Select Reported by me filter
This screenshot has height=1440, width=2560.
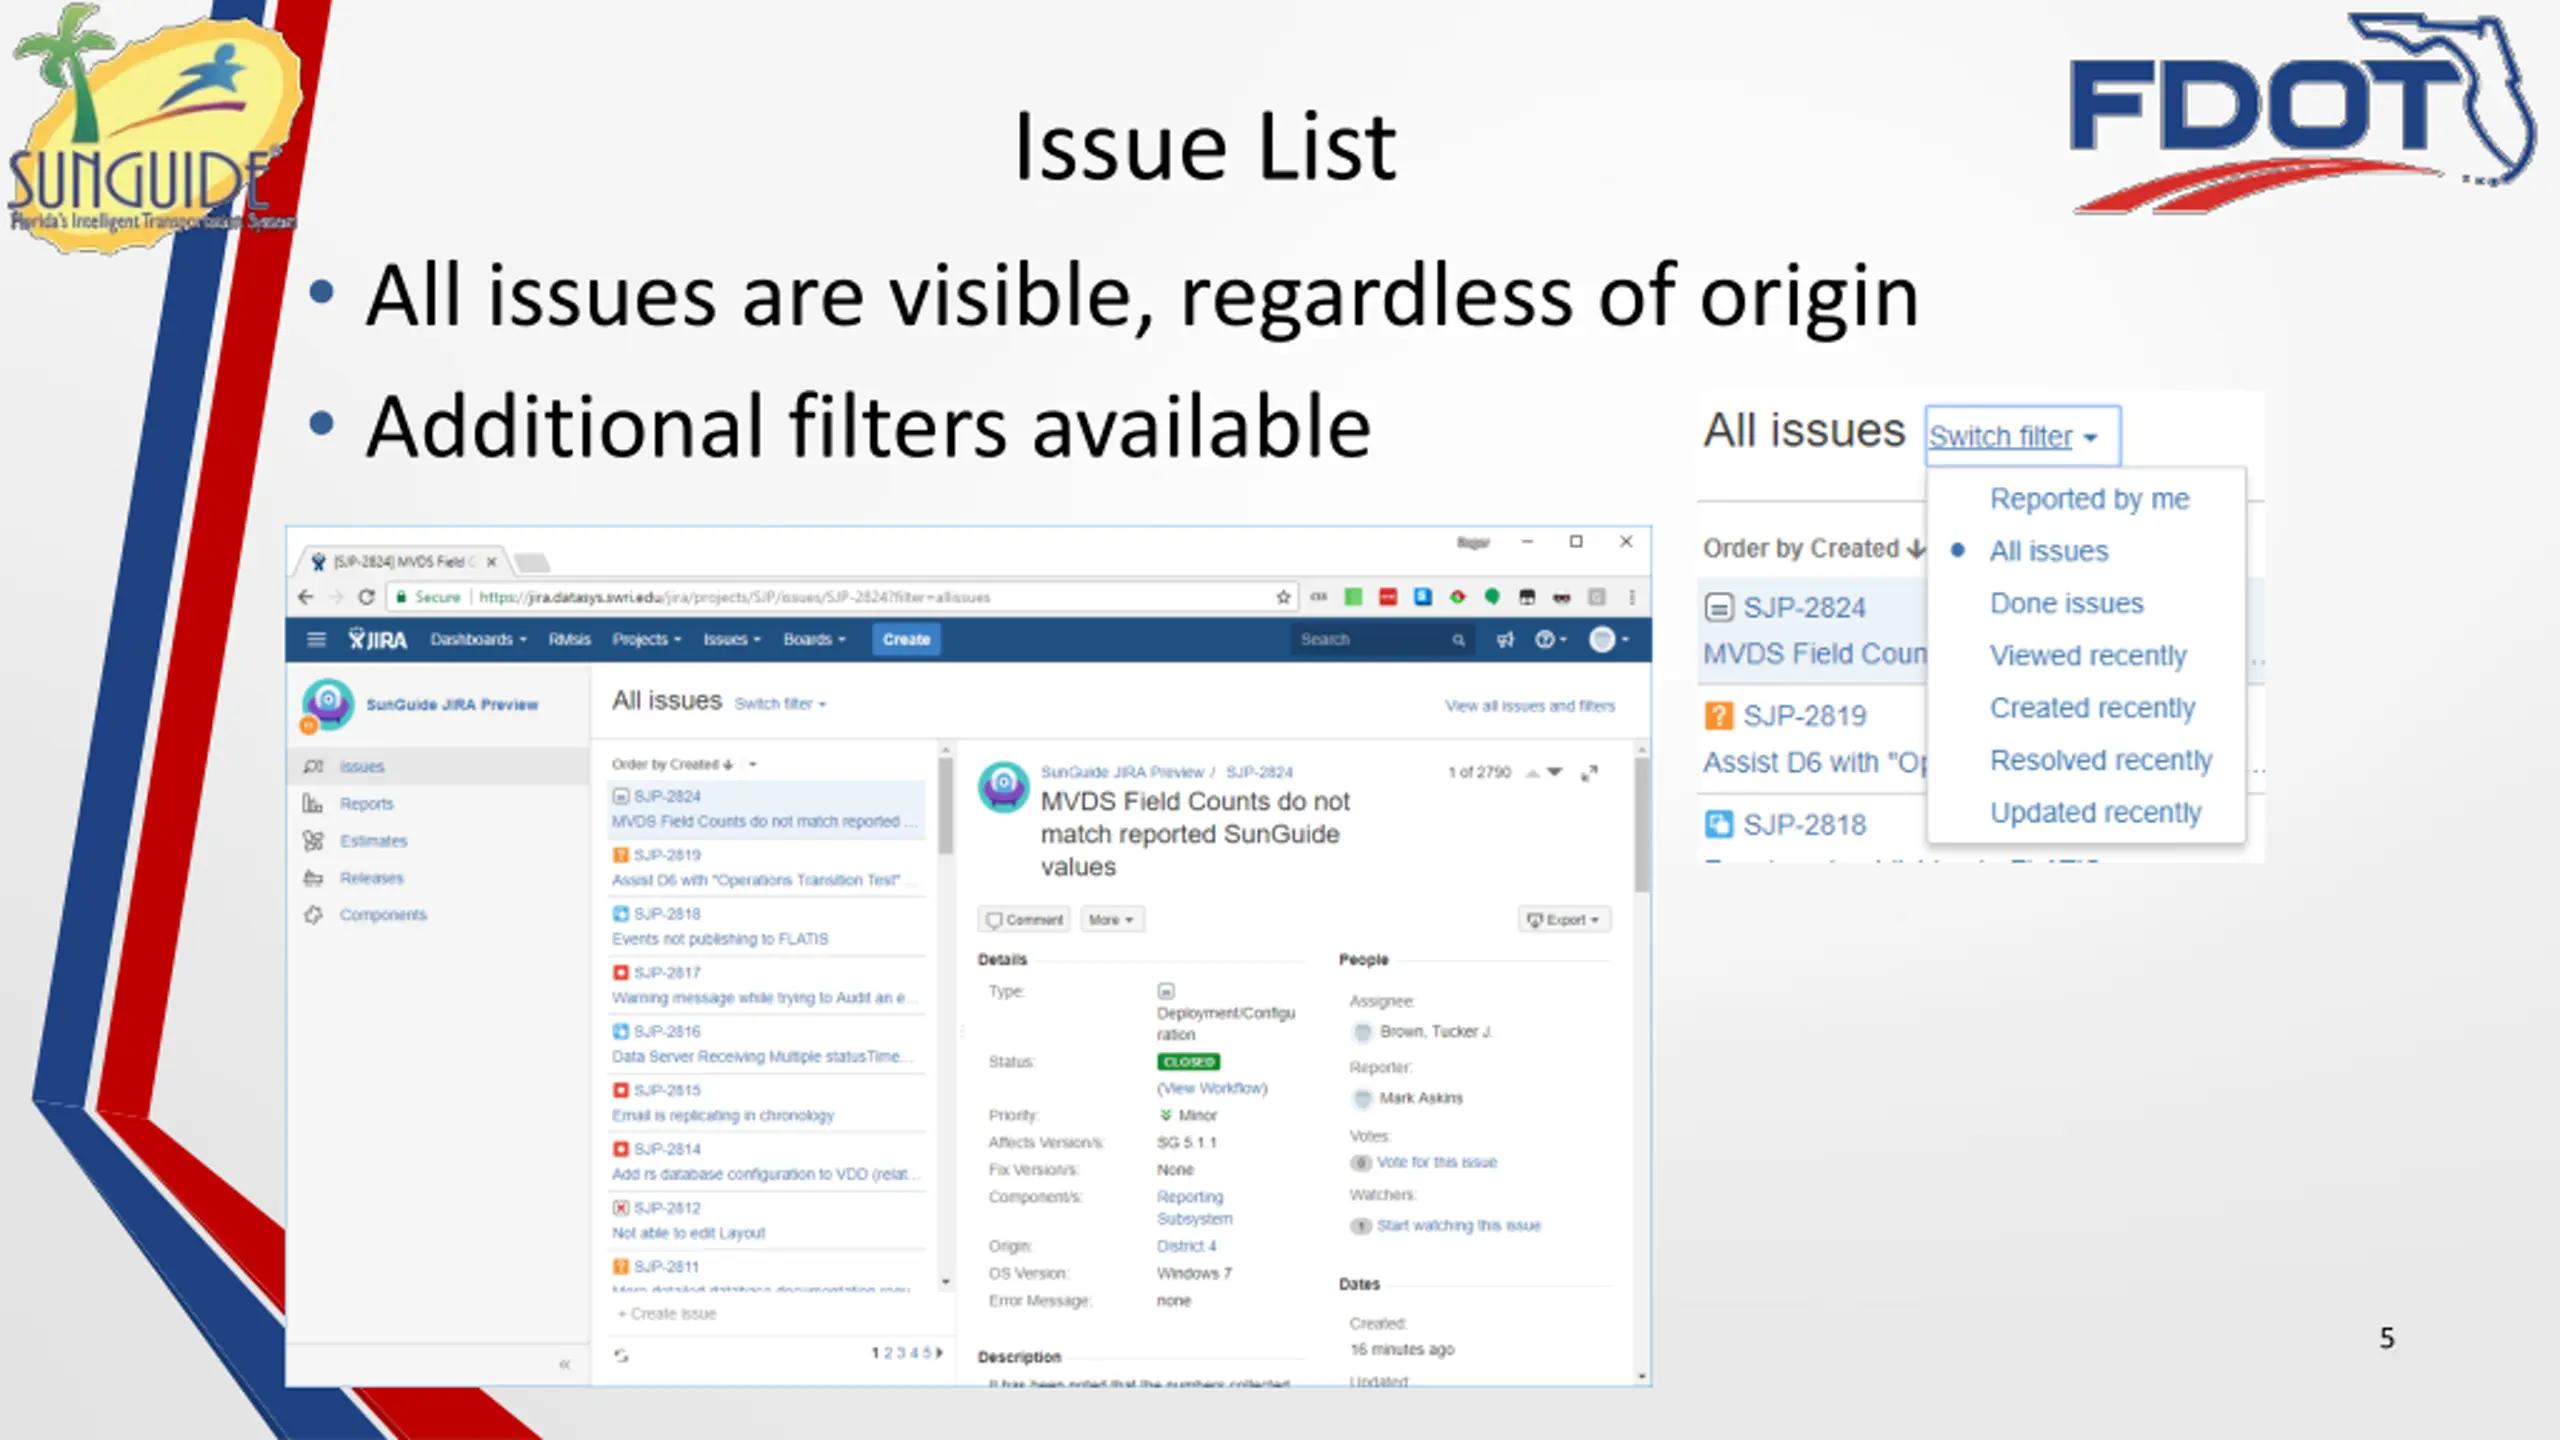2089,499
